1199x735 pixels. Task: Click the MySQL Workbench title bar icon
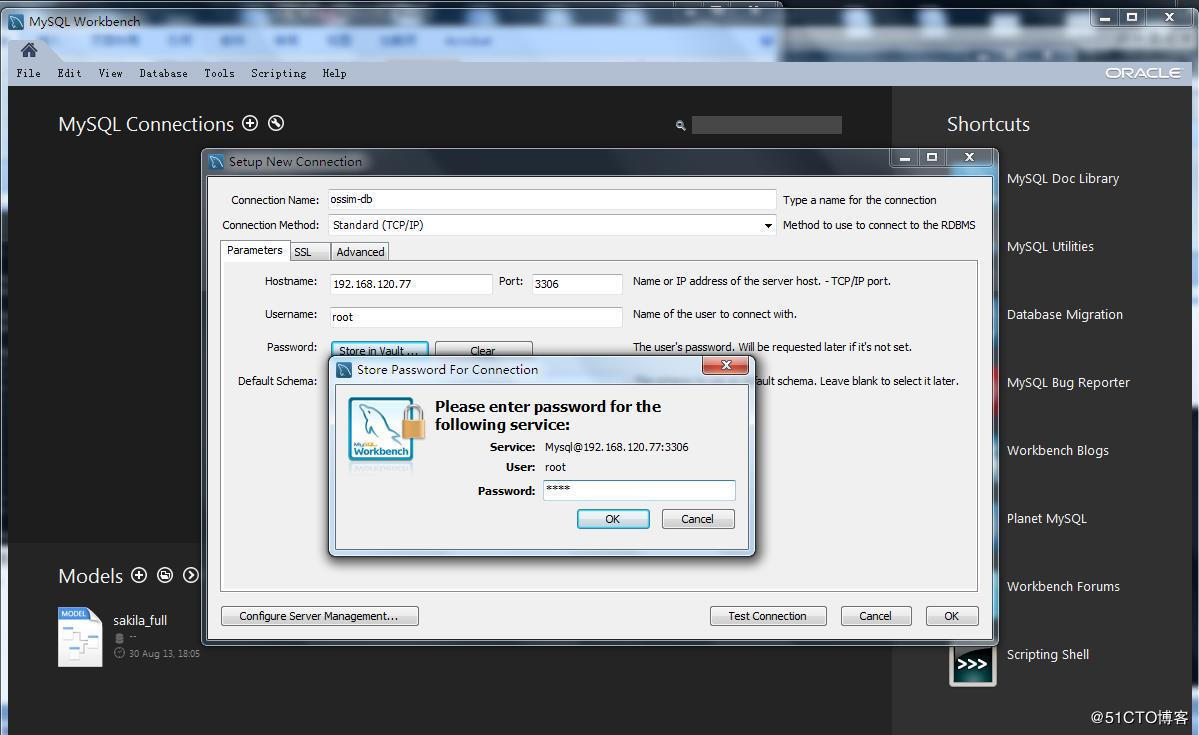tap(16, 21)
